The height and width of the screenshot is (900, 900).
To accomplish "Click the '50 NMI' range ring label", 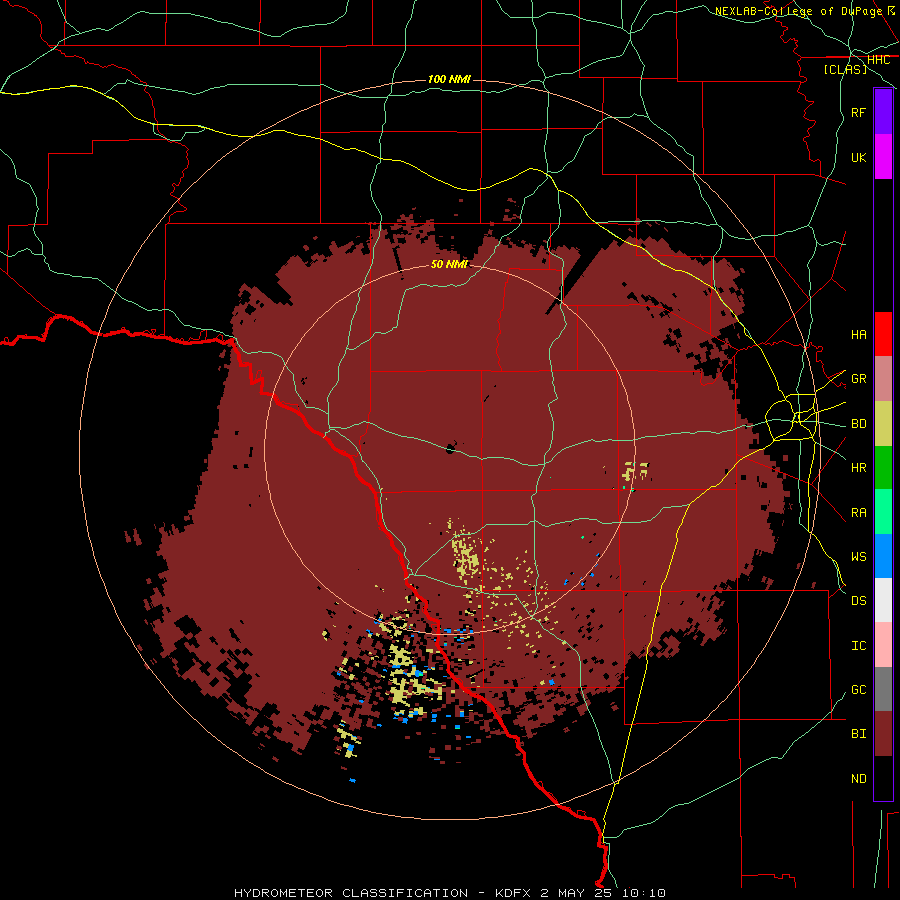I will pos(449,264).
